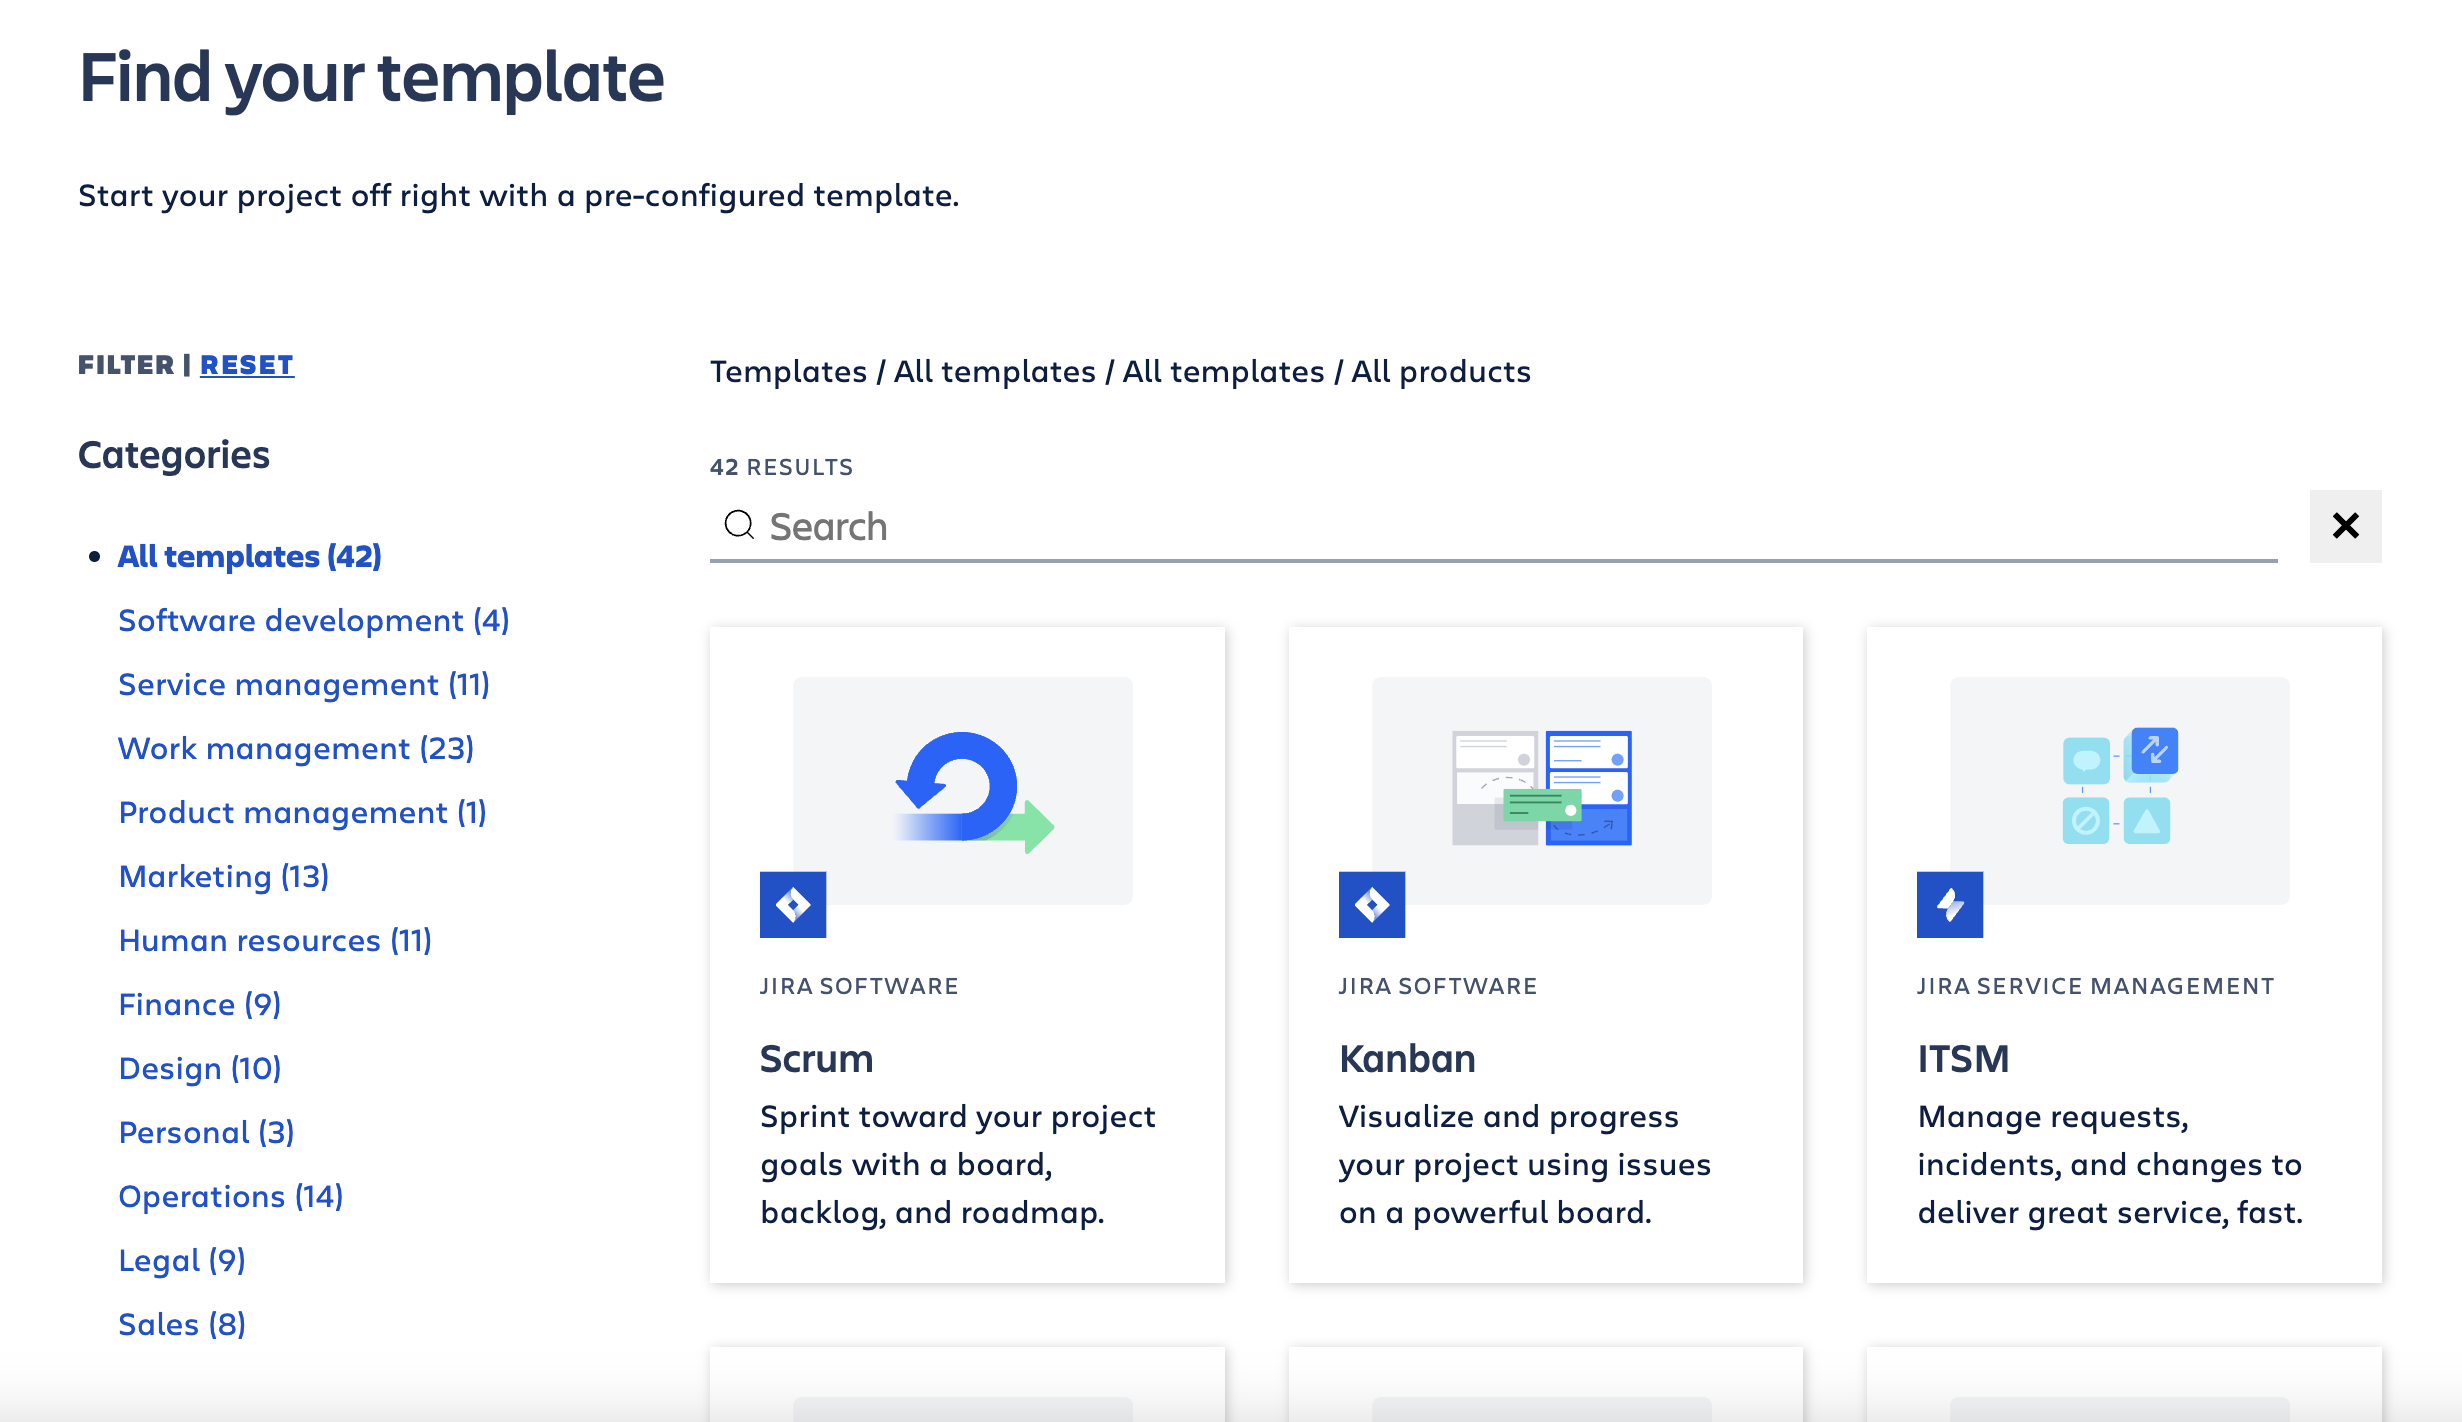The width and height of the screenshot is (2462, 1422).
Task: Open the Human resources (11) category
Action: tap(274, 940)
